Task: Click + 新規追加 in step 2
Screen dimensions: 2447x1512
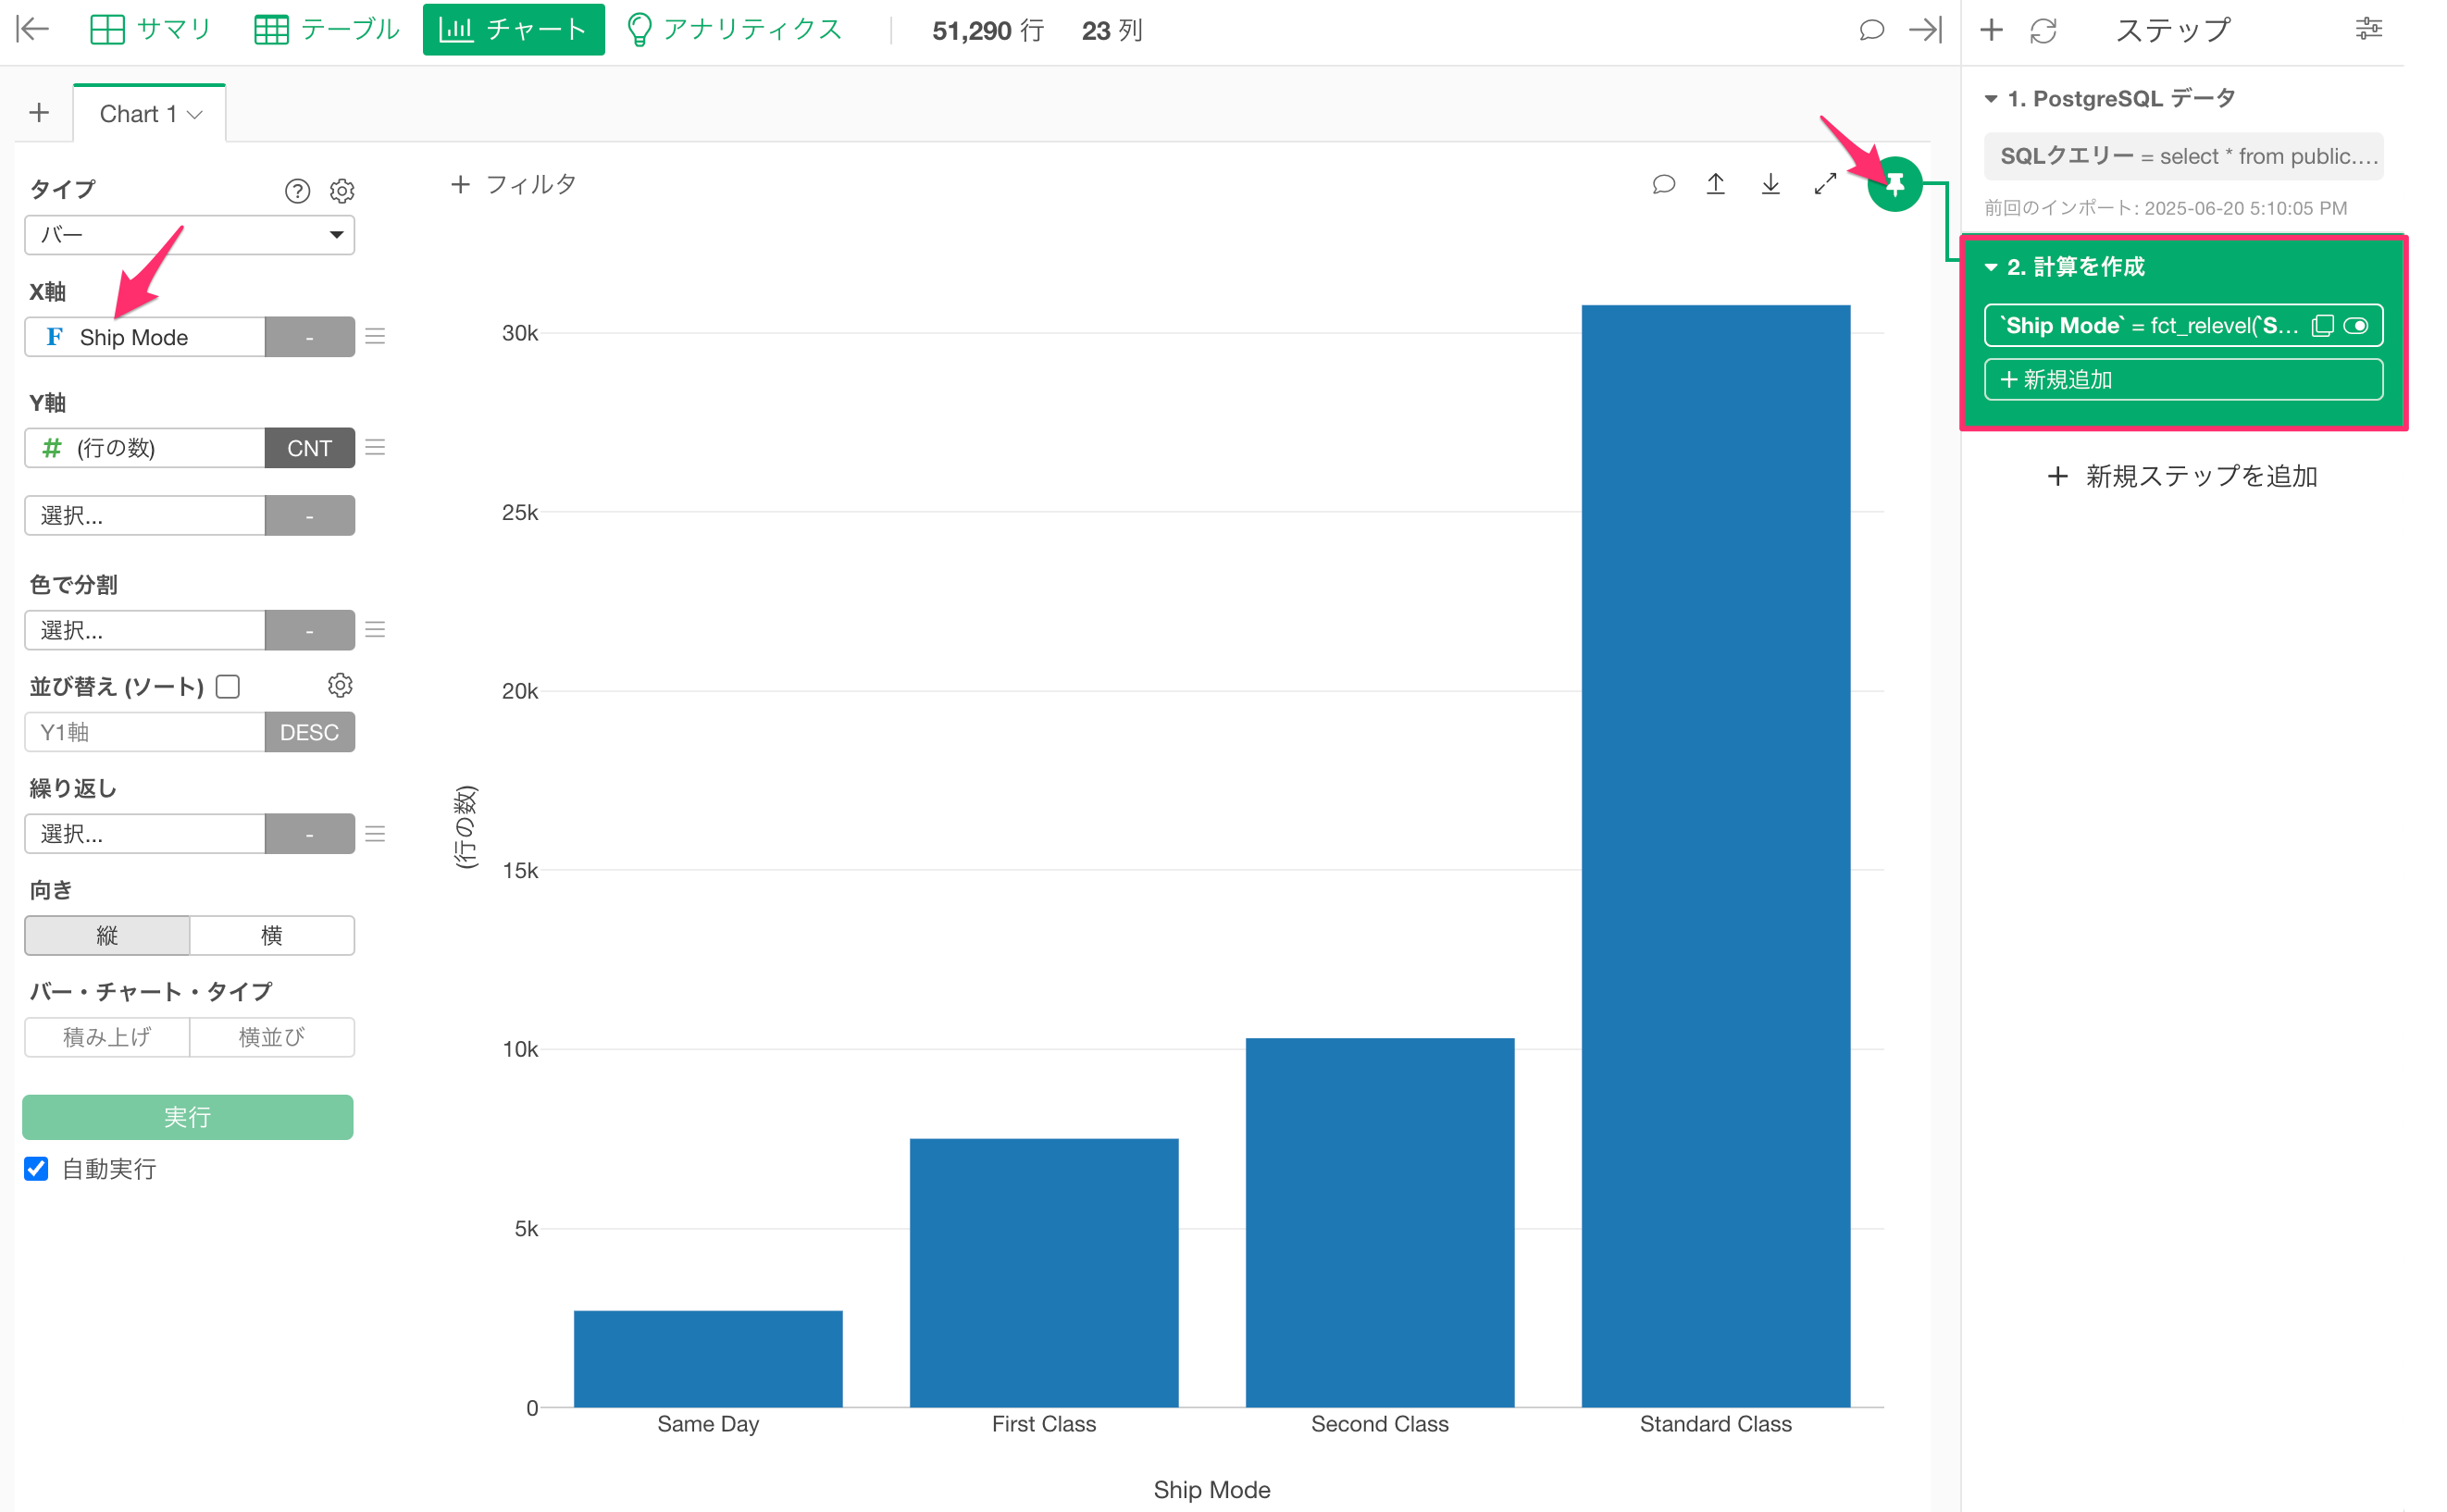Action: click(2183, 379)
